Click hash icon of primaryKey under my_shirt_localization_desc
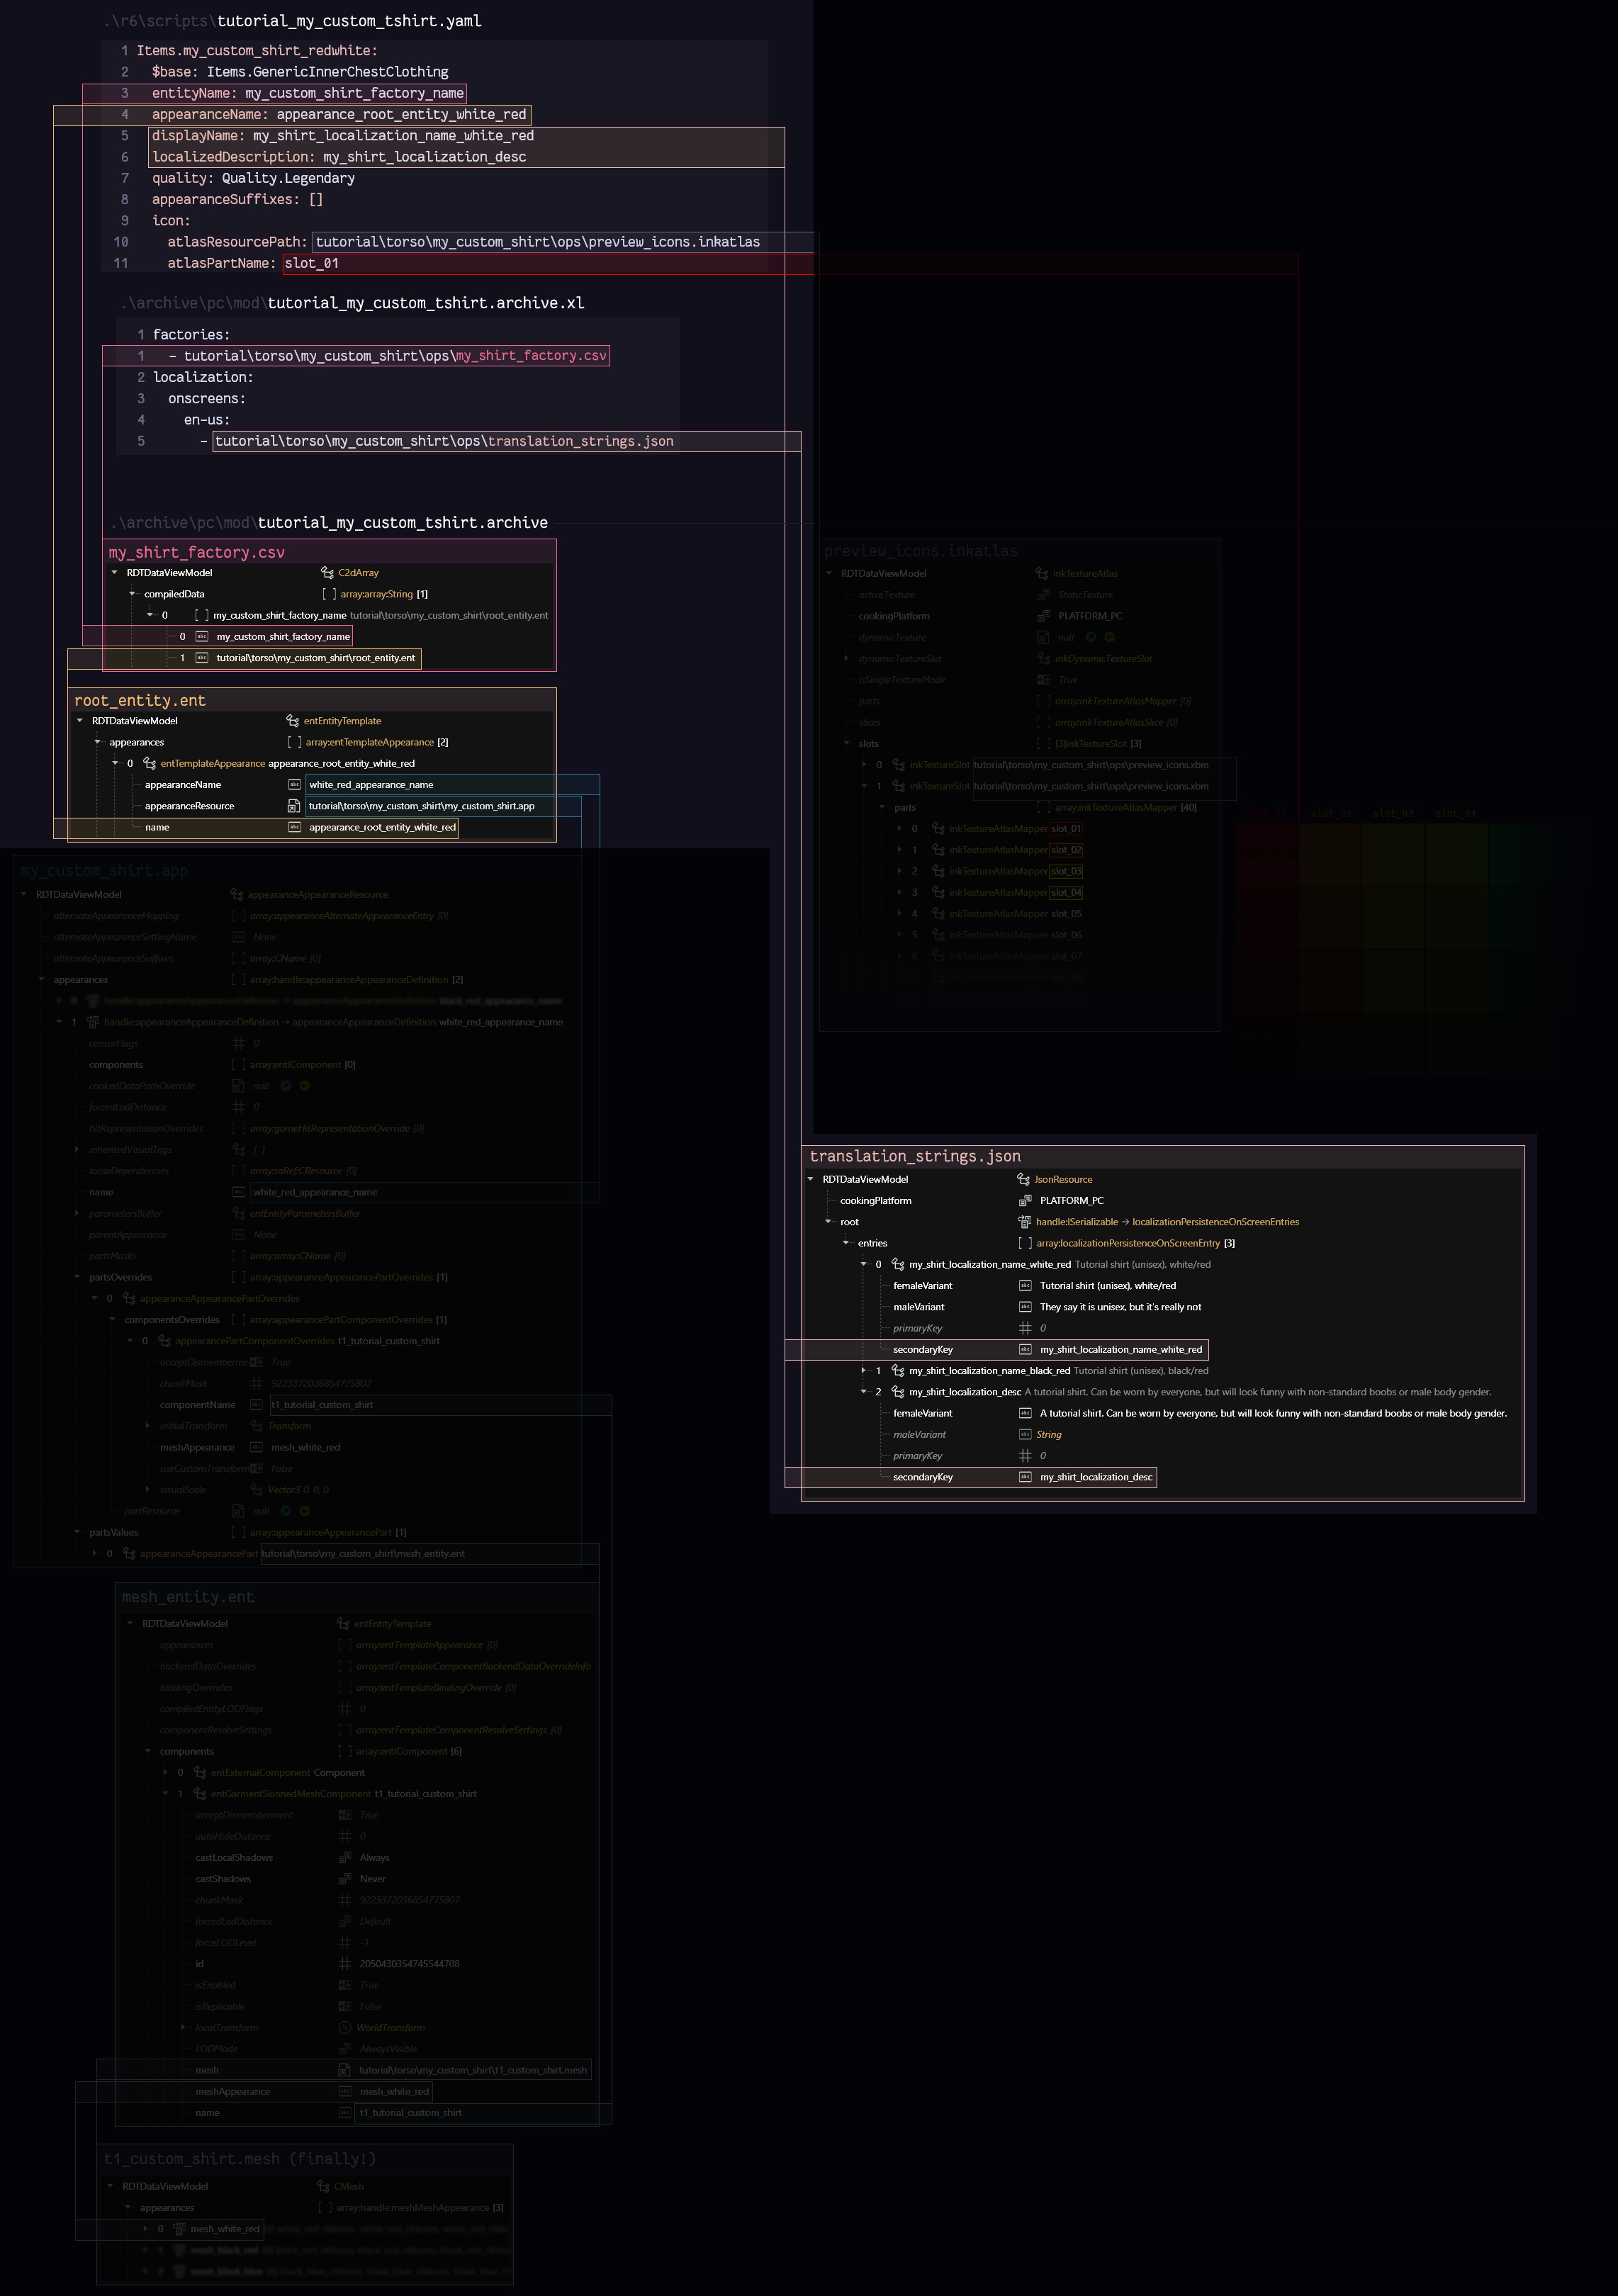 (x=1025, y=1456)
